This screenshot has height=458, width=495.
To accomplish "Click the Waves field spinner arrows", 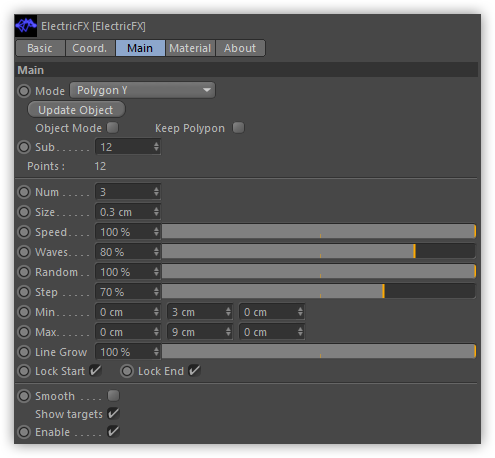I will click(x=156, y=252).
